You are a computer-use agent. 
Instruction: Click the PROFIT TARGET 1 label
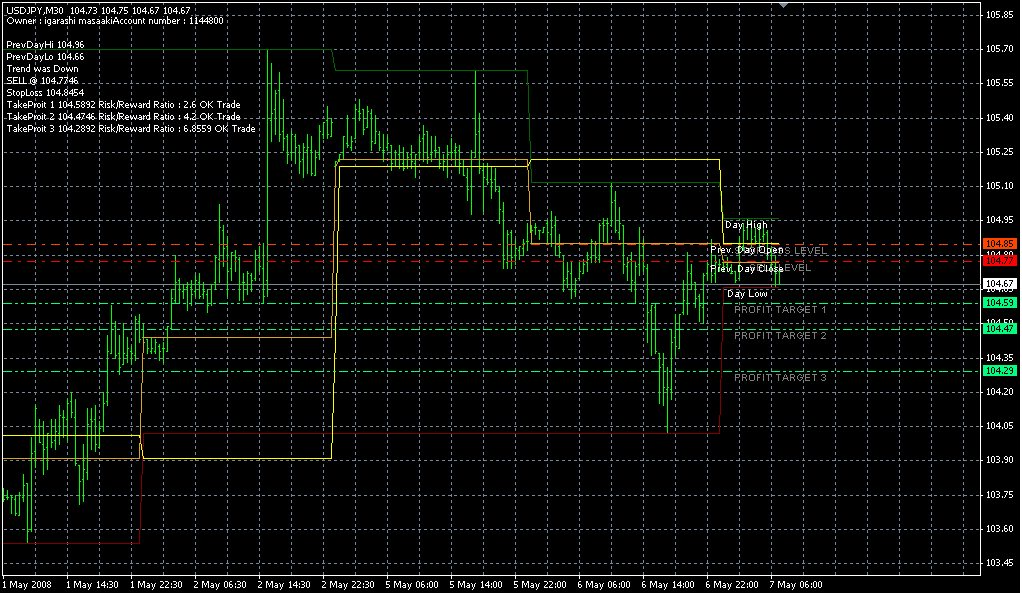(x=780, y=310)
